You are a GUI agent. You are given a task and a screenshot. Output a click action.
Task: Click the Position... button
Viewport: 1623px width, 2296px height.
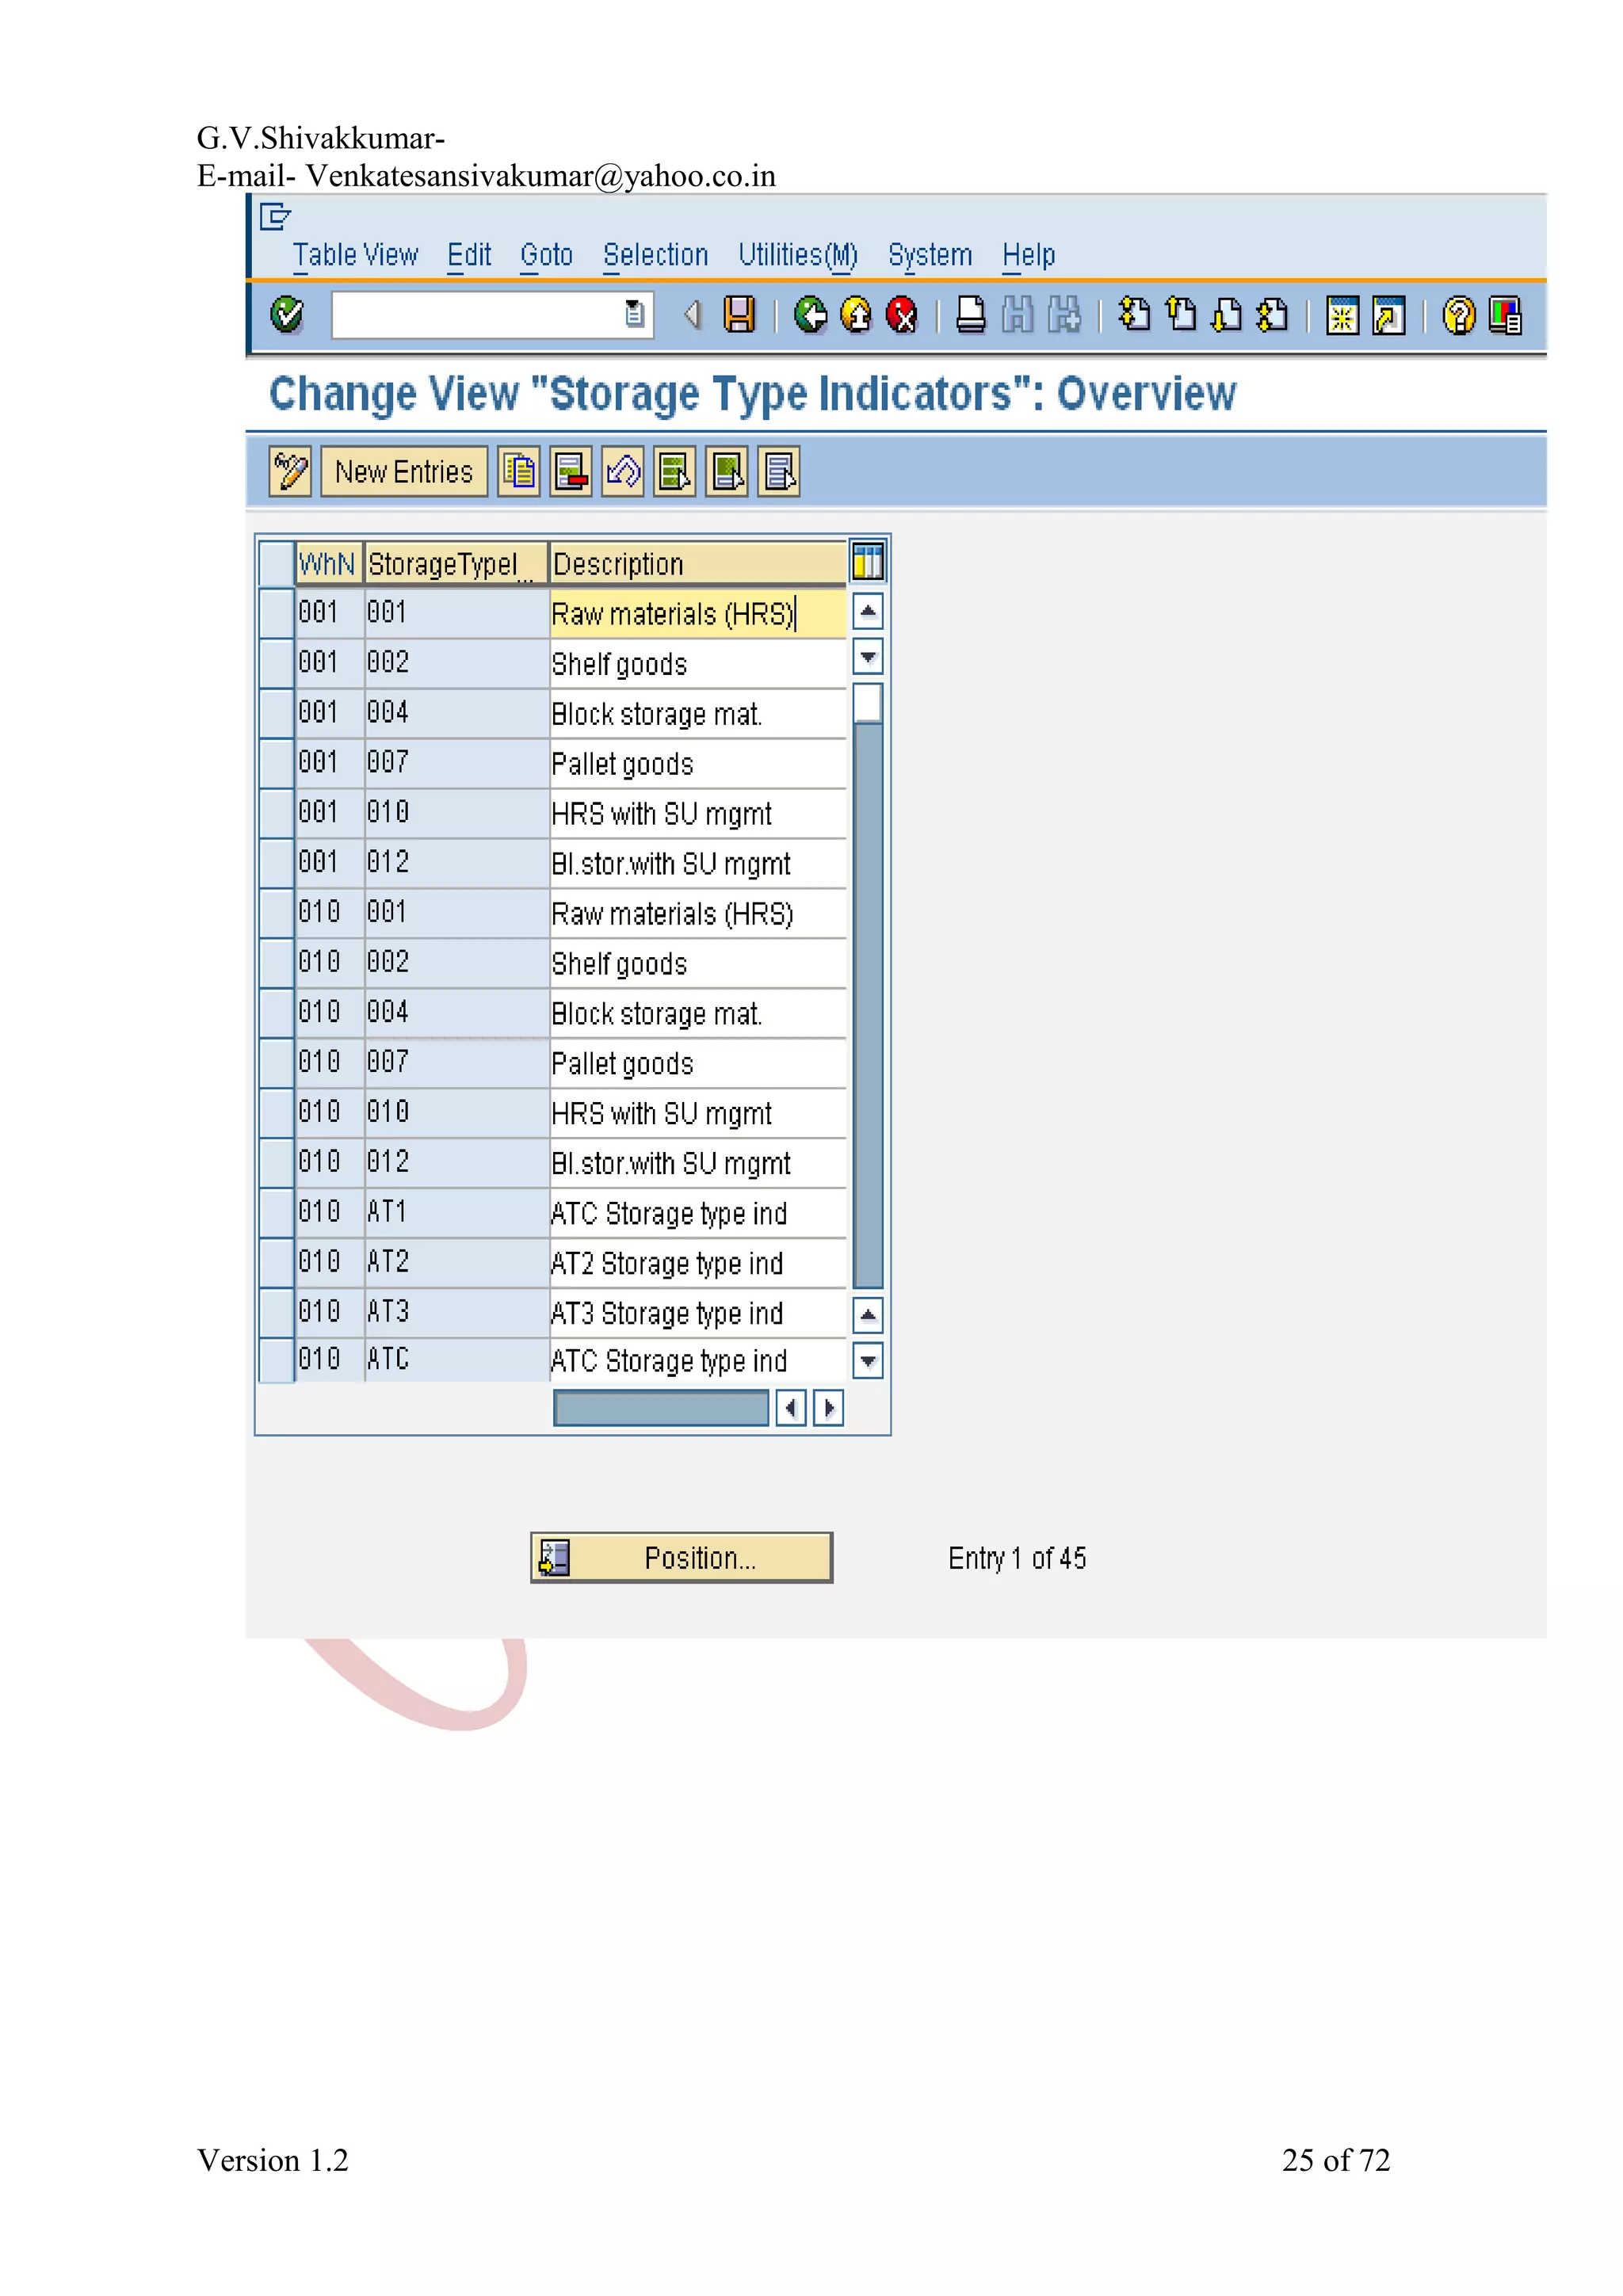(x=681, y=1557)
